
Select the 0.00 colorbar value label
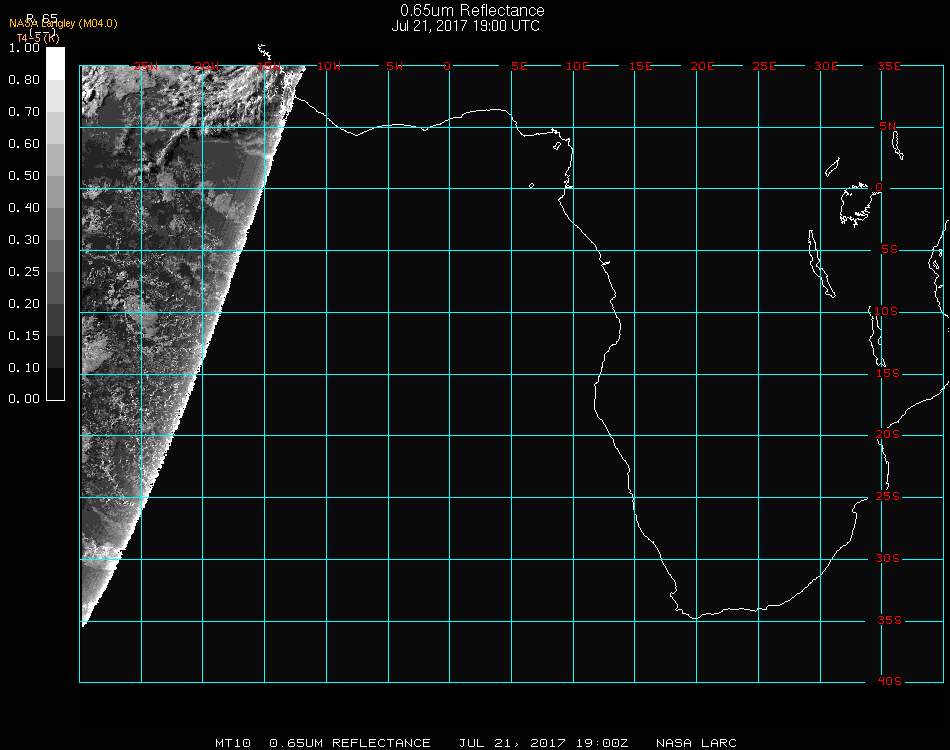point(24,399)
